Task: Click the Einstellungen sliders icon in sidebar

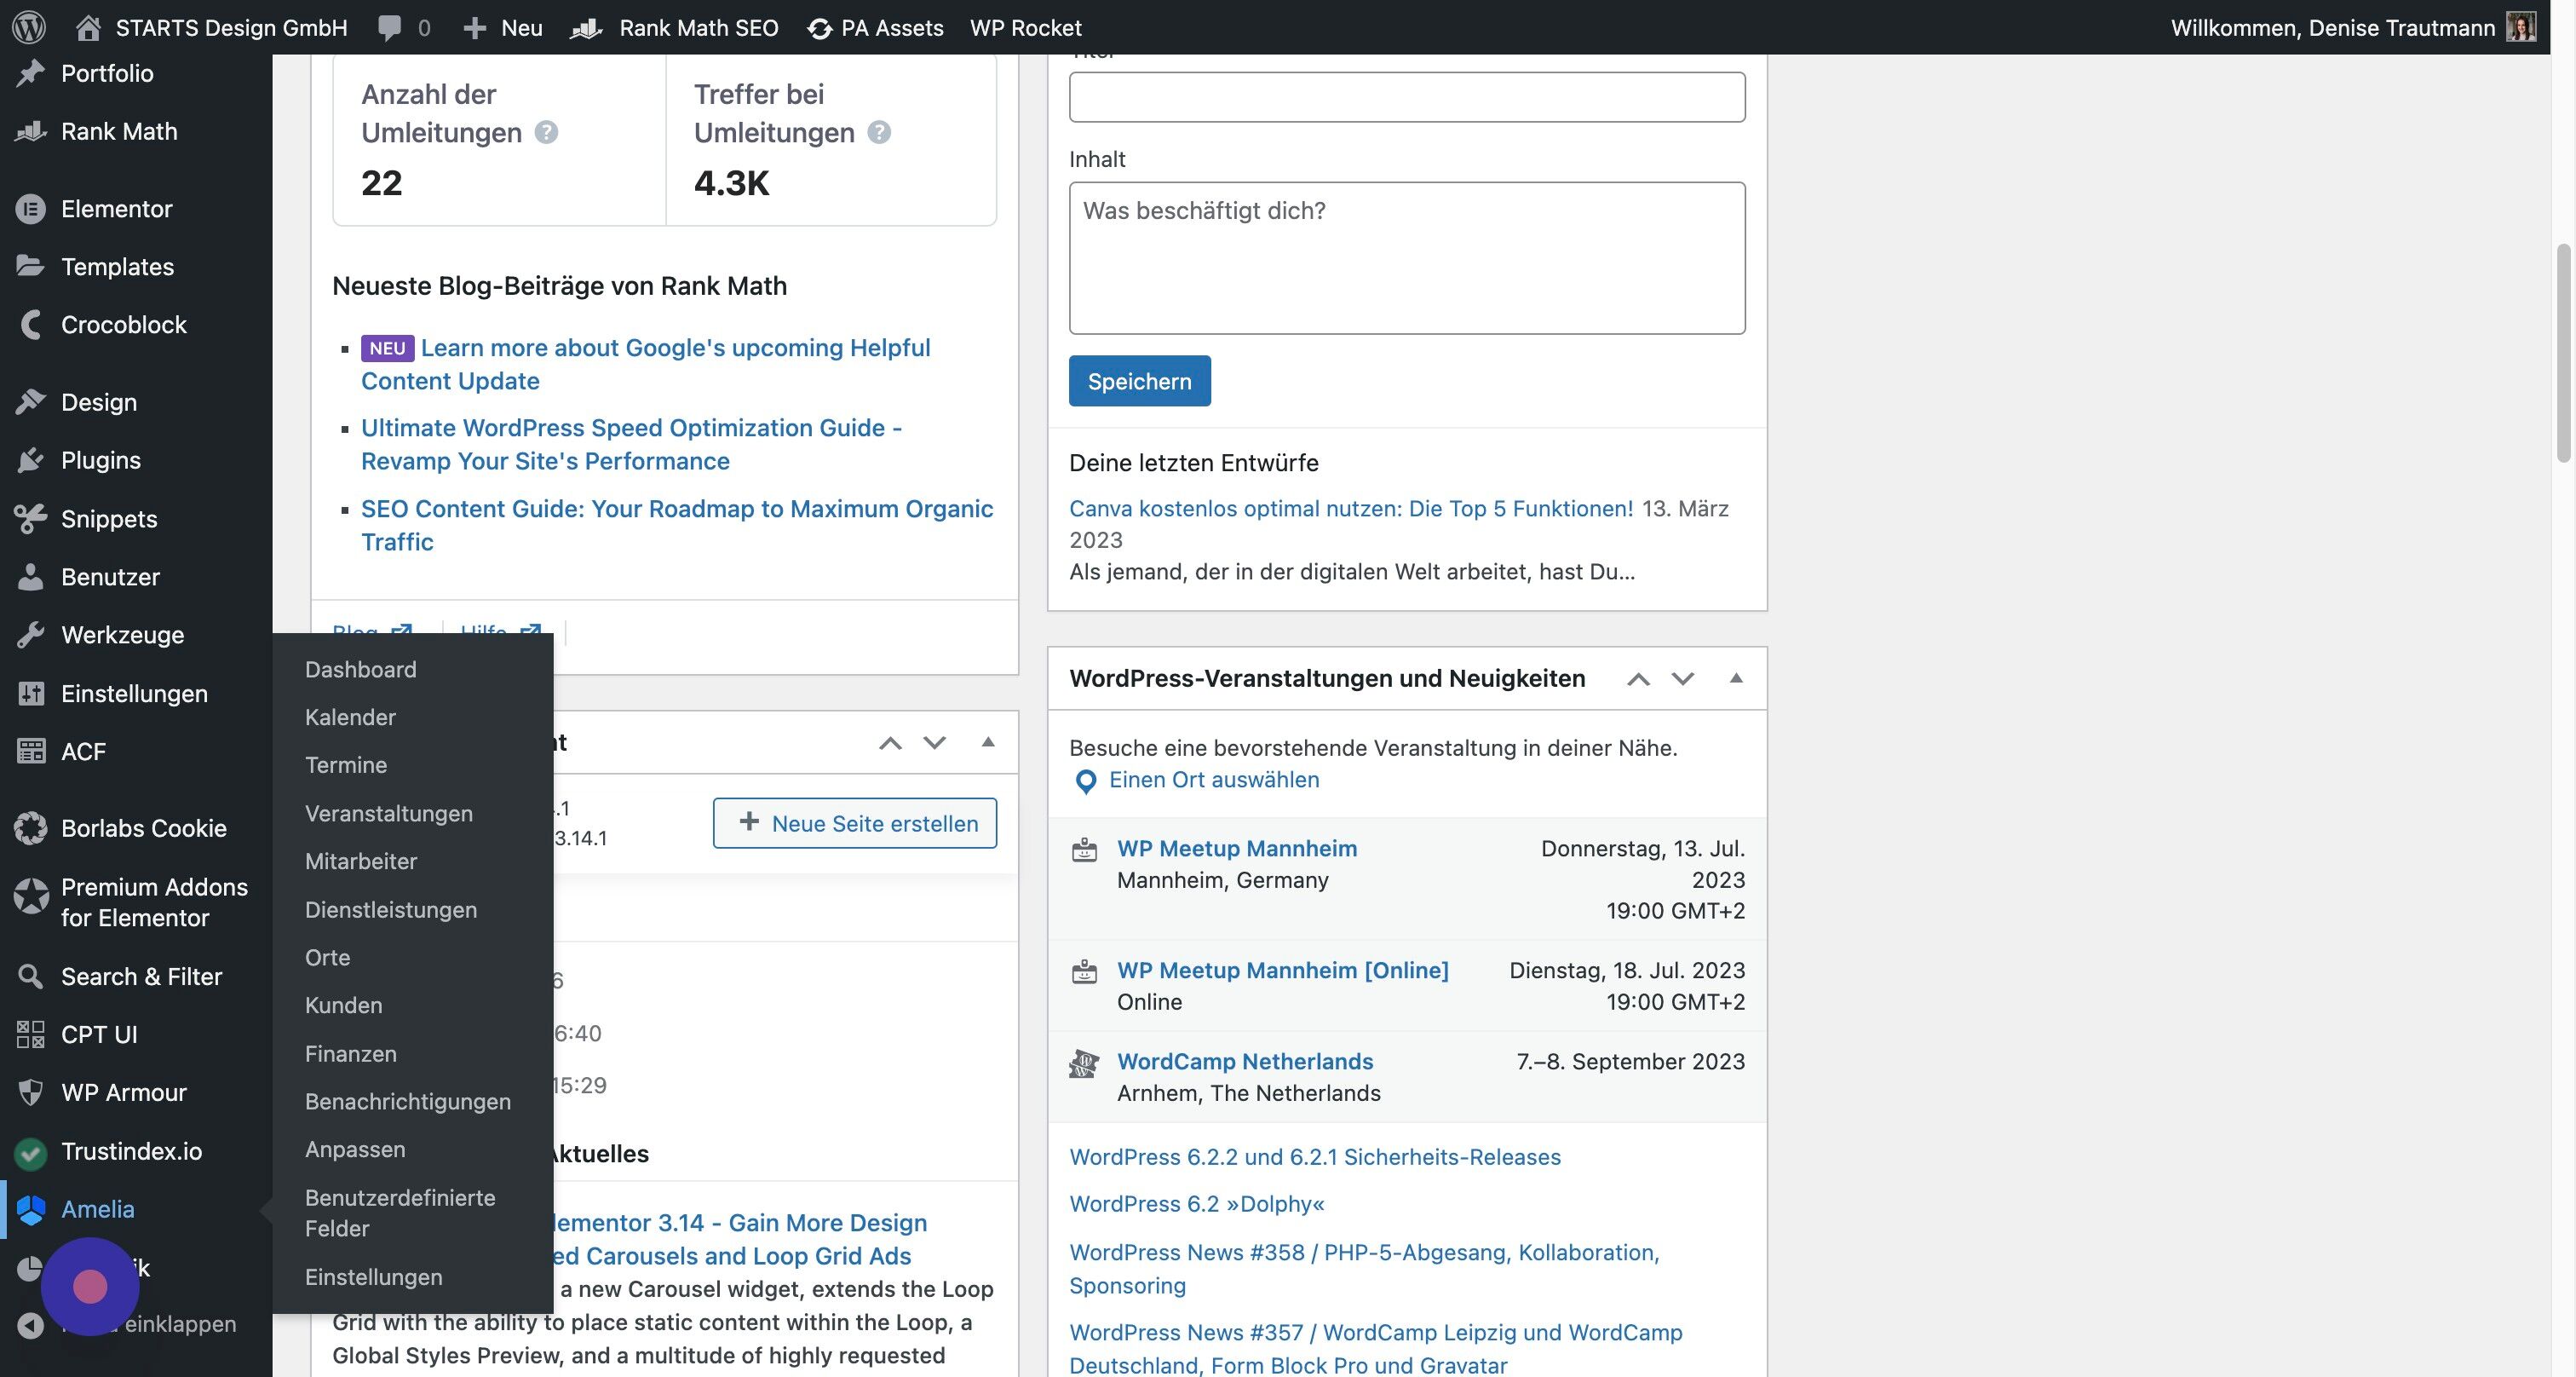Action: pyautogui.click(x=31, y=693)
